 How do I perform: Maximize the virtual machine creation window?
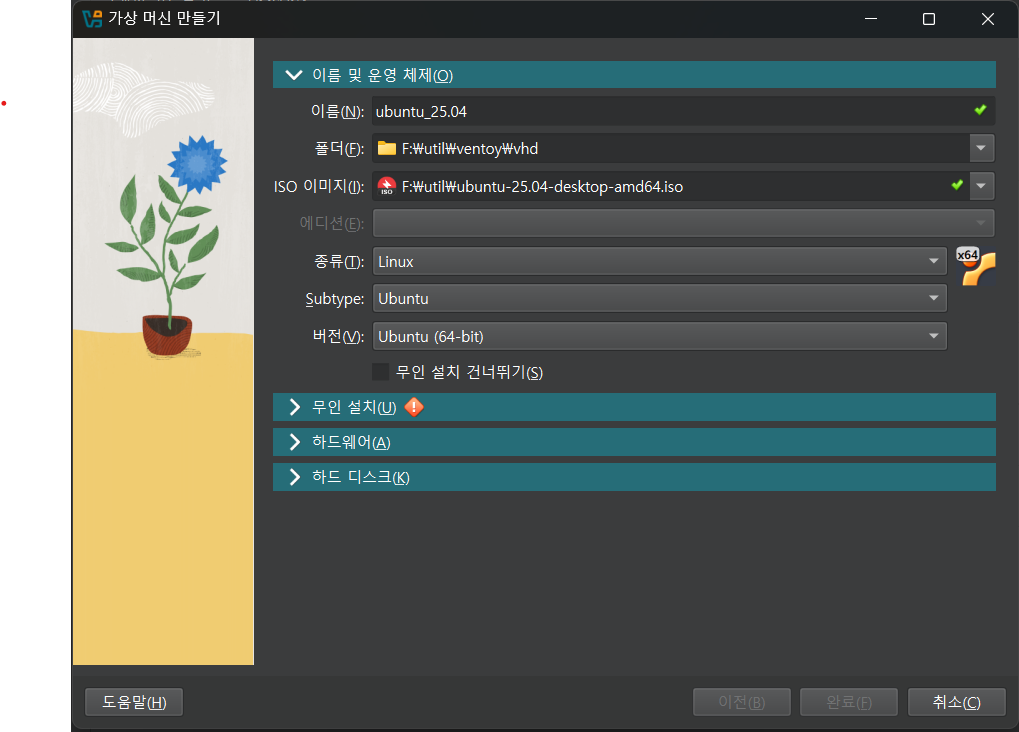(929, 19)
